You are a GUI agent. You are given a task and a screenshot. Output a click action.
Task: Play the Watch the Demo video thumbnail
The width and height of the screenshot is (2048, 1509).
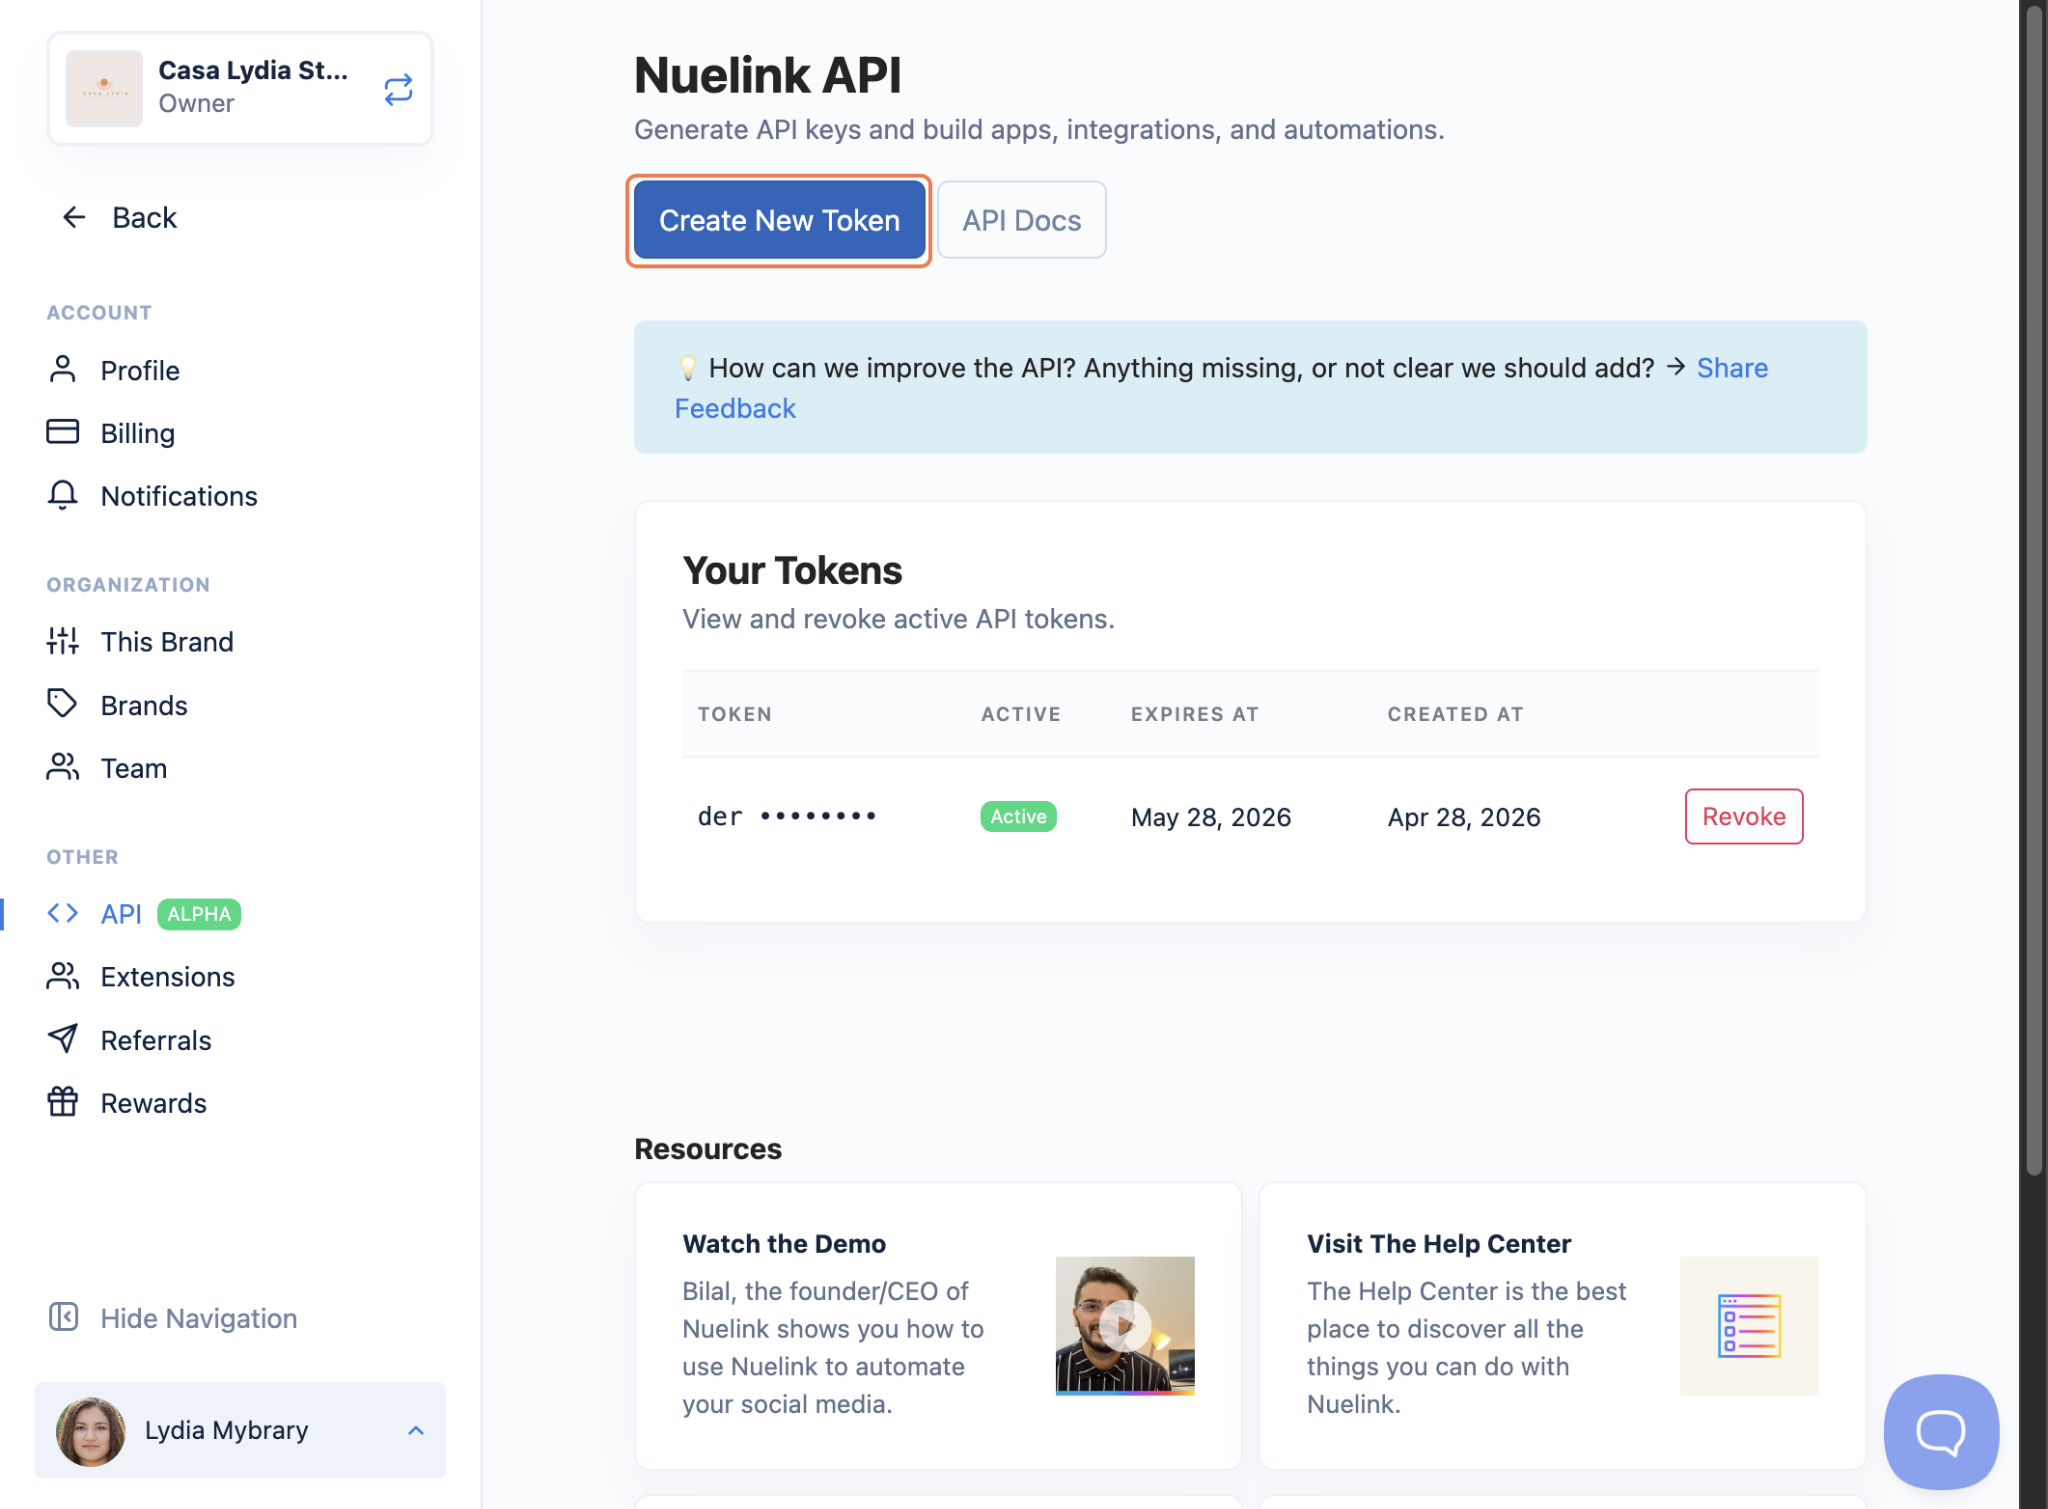click(x=1124, y=1325)
